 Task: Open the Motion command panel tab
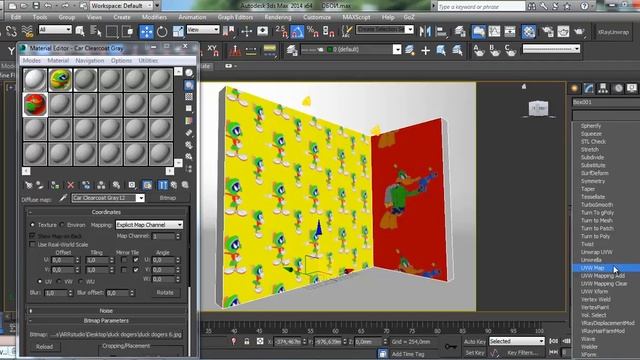618,88
